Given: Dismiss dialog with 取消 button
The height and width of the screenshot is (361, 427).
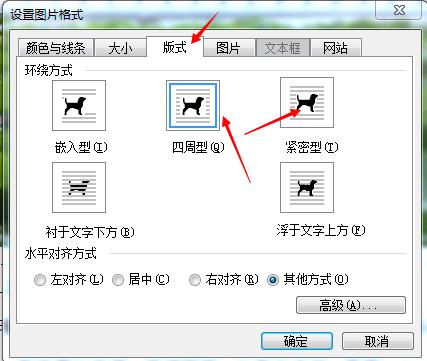Looking at the screenshot, I should tap(378, 341).
